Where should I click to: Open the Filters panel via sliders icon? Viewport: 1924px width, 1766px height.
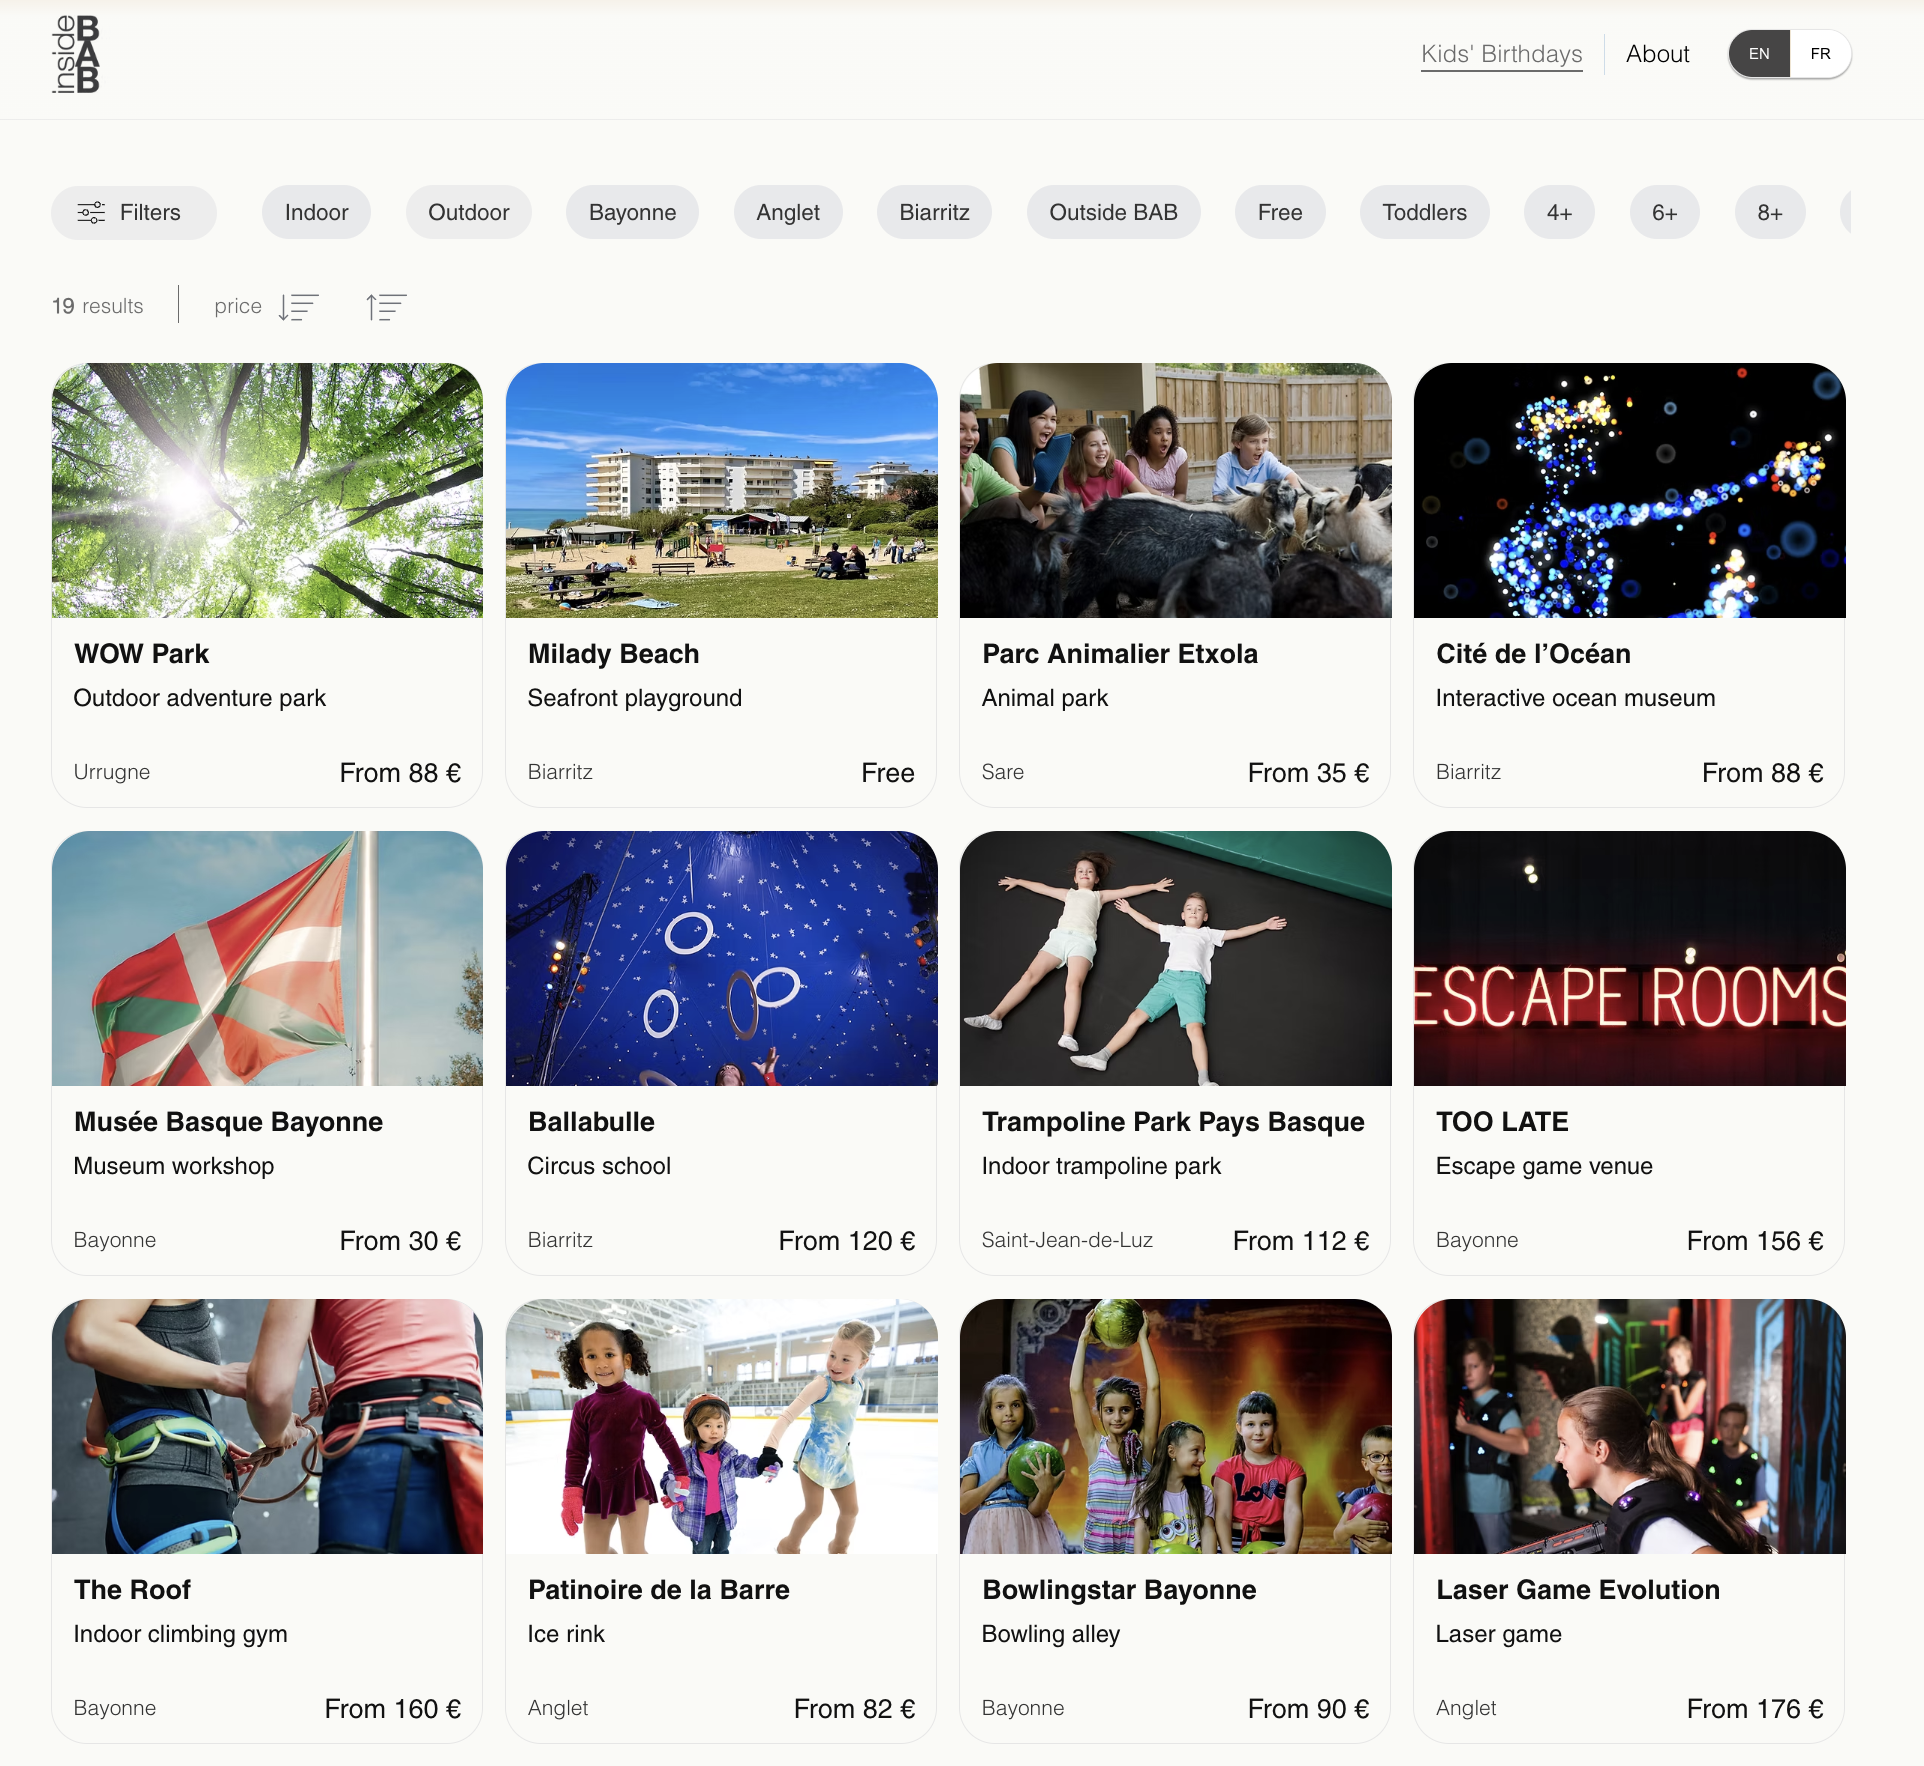tap(133, 212)
